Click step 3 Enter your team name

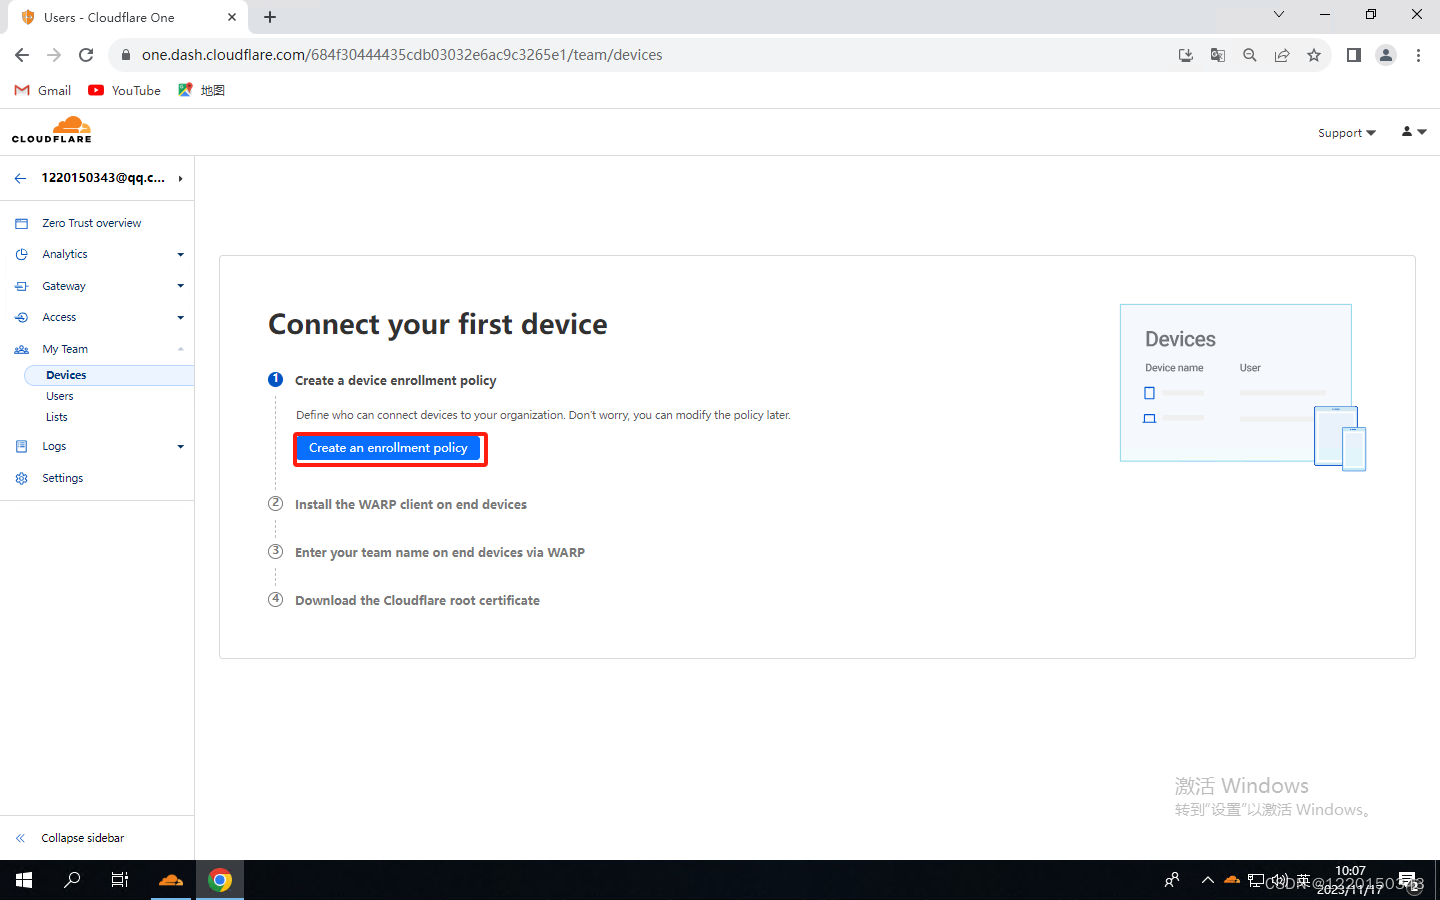click(439, 552)
